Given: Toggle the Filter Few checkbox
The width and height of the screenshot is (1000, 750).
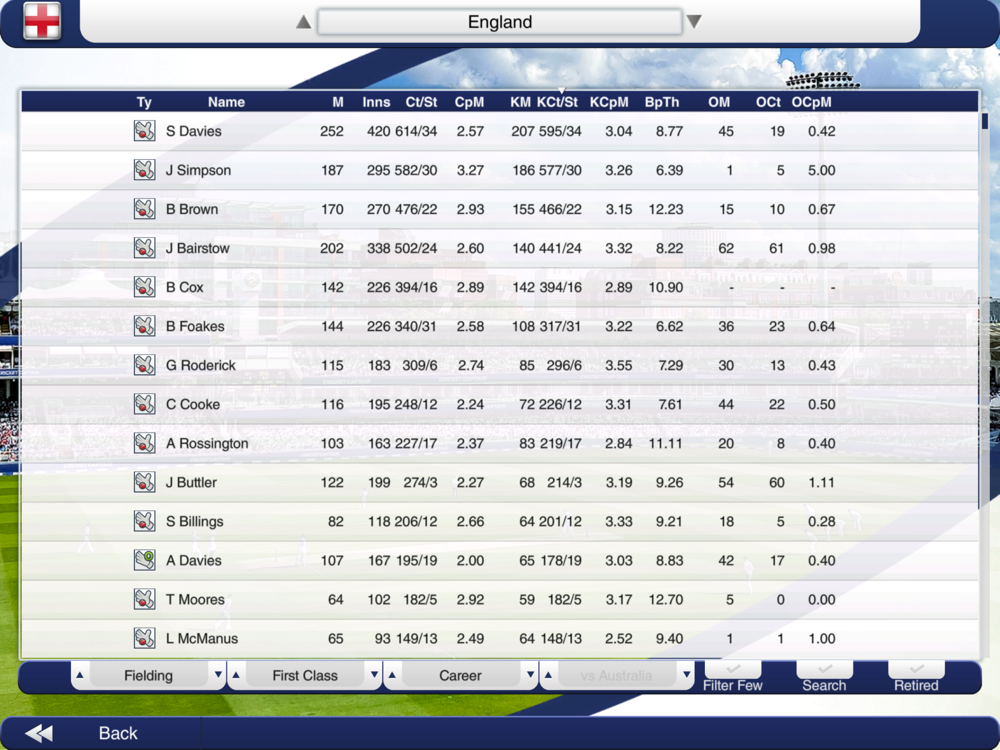Looking at the screenshot, I should click(x=733, y=669).
